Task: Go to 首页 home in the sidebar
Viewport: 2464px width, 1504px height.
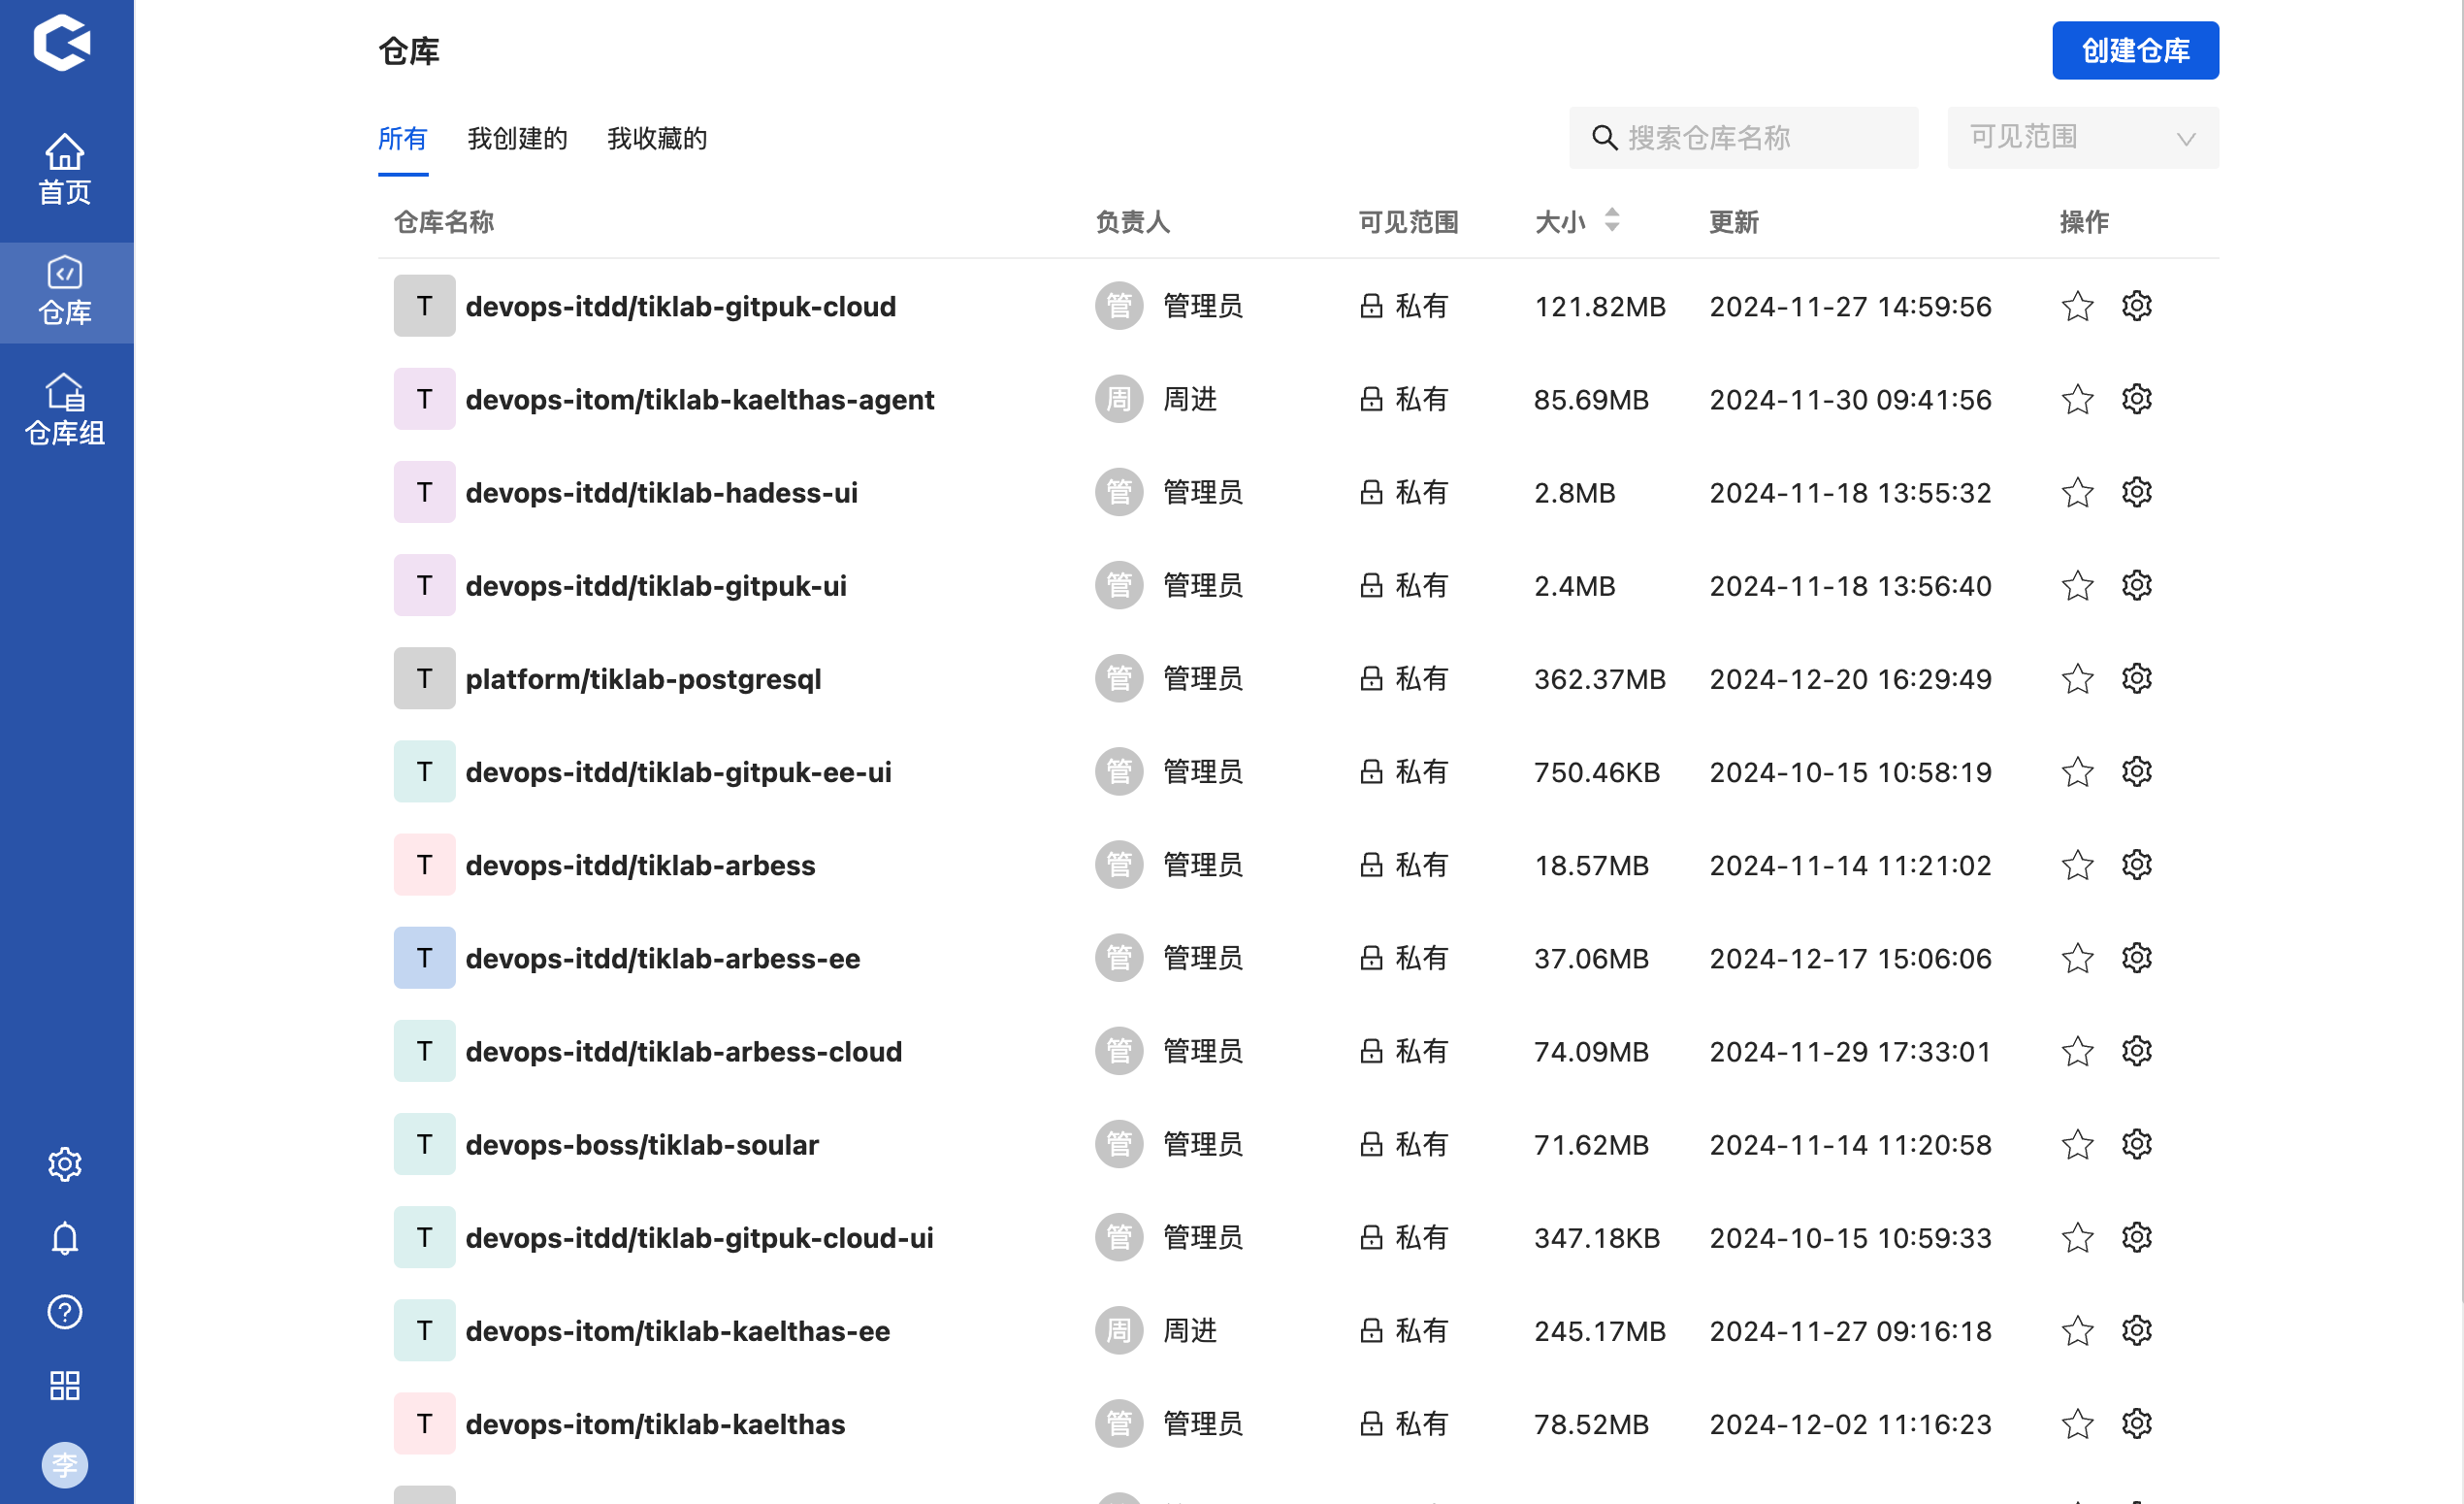Action: point(65,169)
